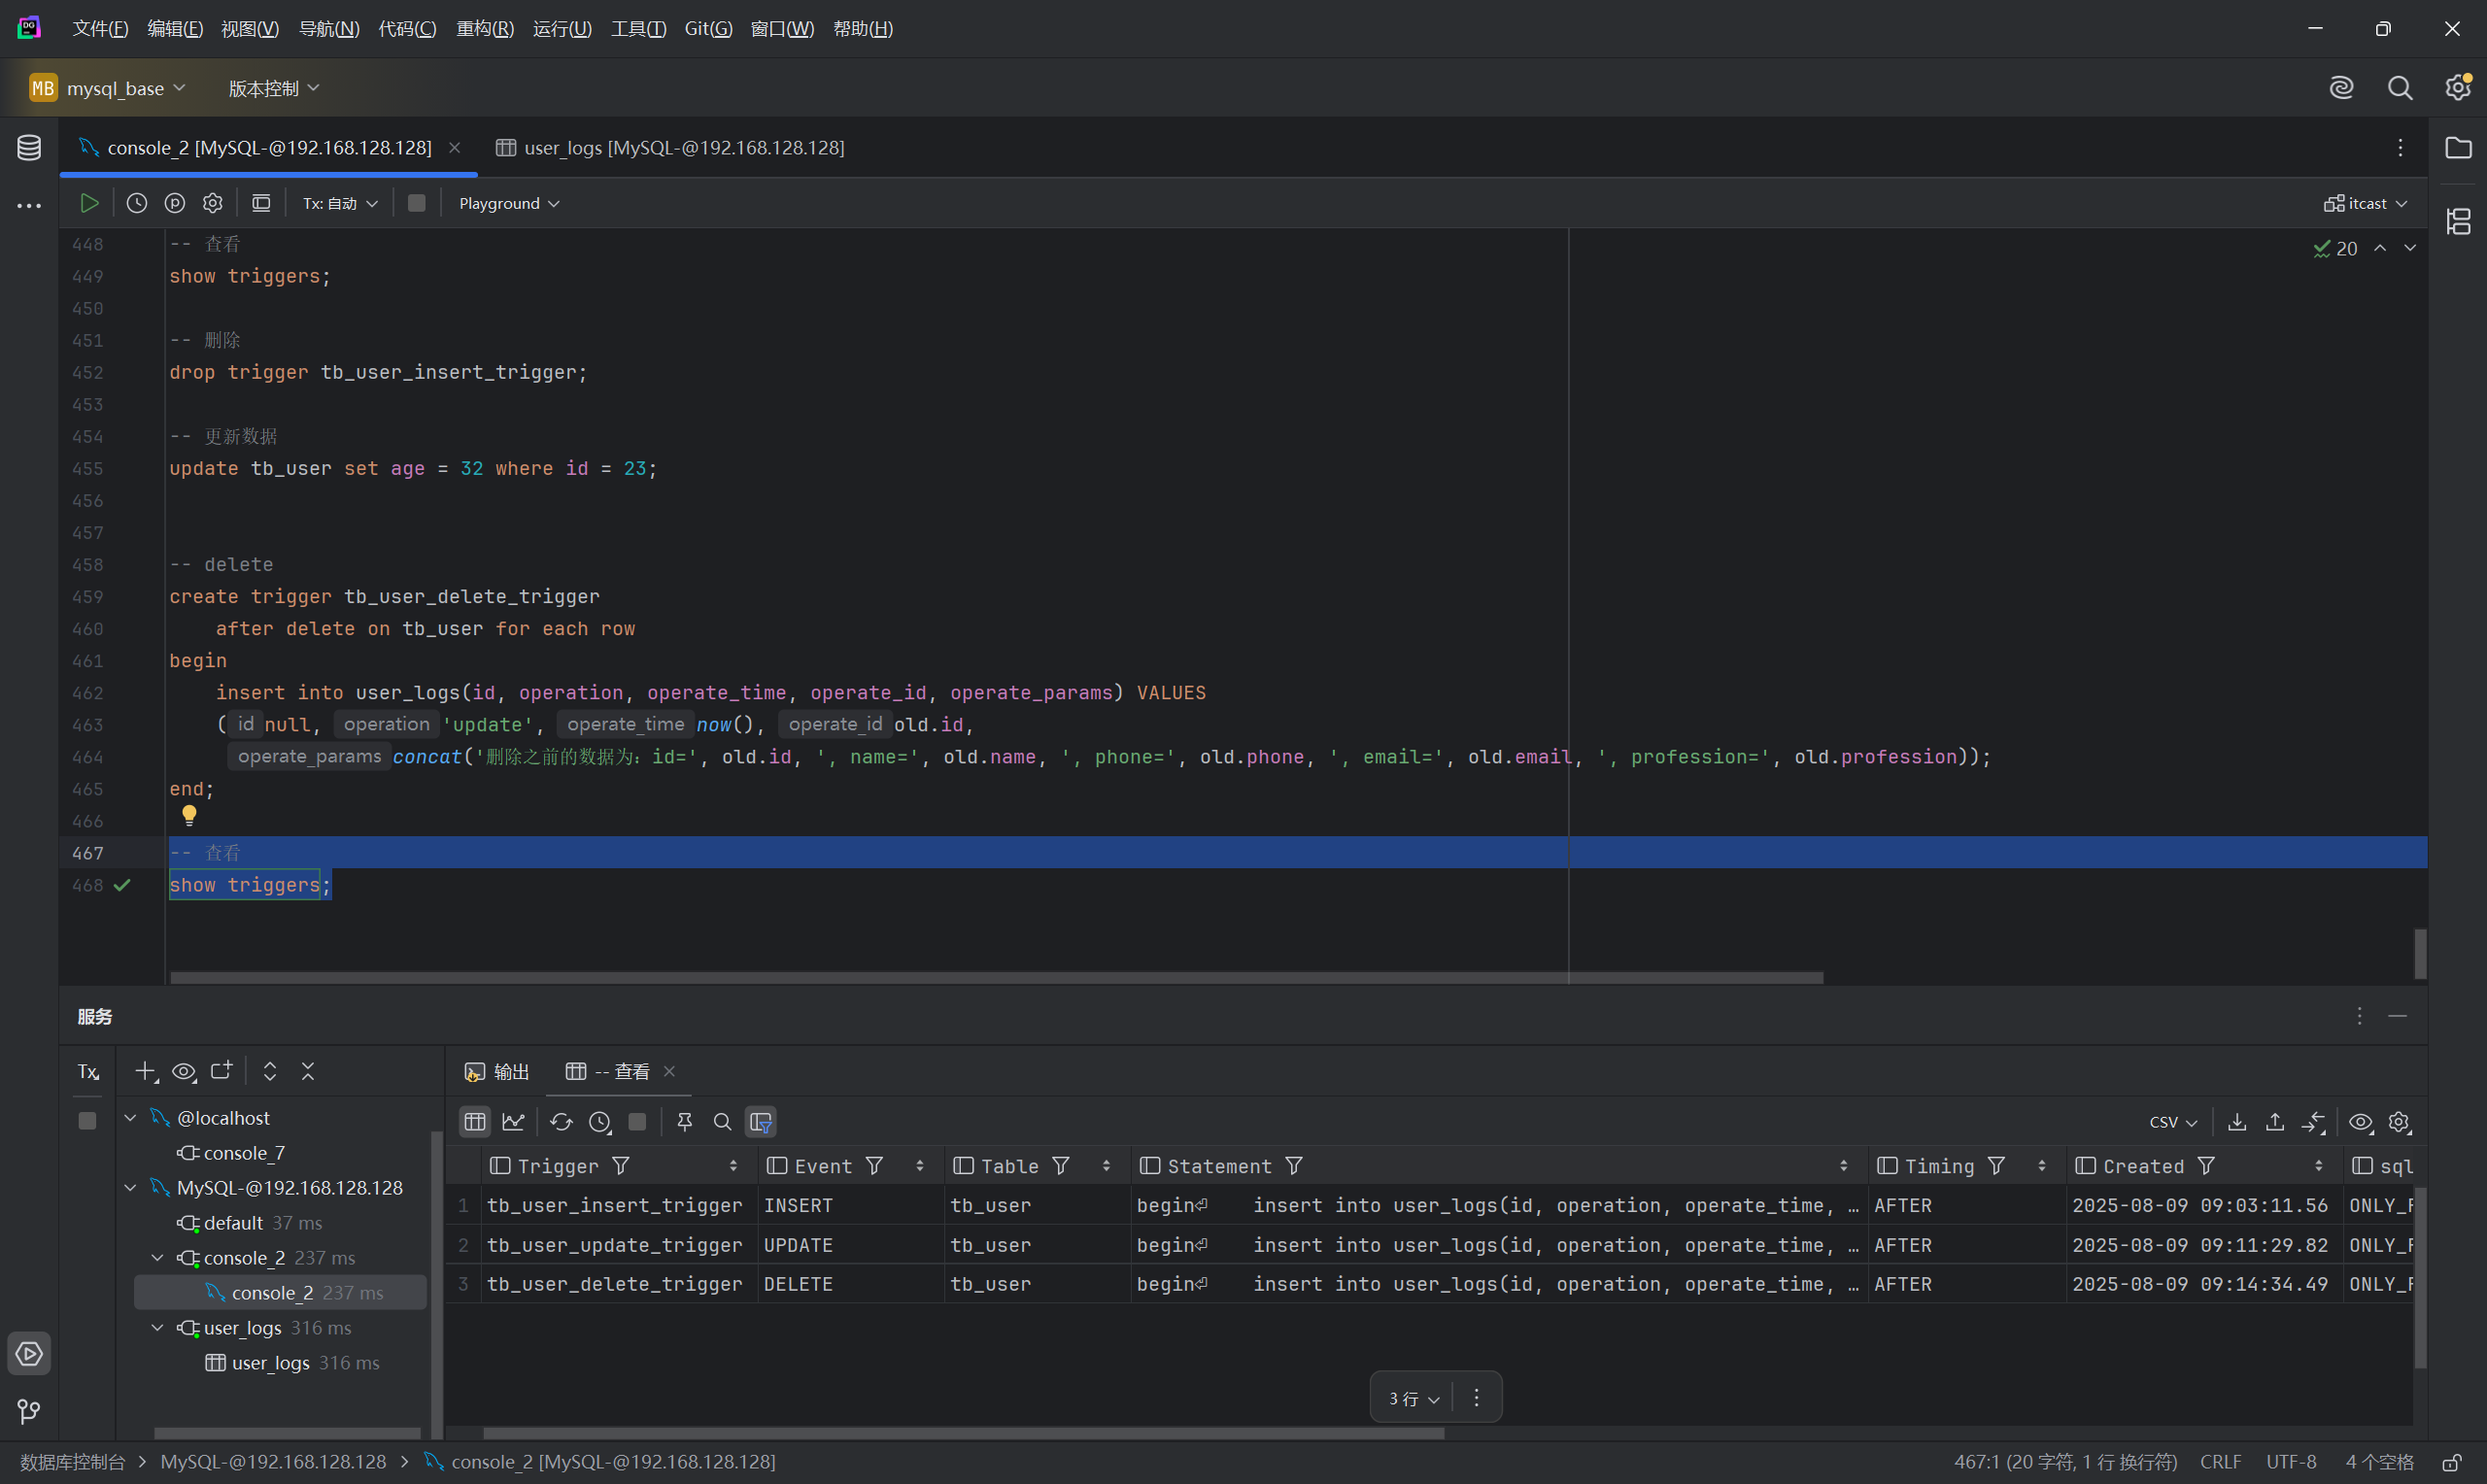Image resolution: width=2487 pixels, height=1484 pixels.
Task: Show the chart view of the results
Action: (514, 1122)
